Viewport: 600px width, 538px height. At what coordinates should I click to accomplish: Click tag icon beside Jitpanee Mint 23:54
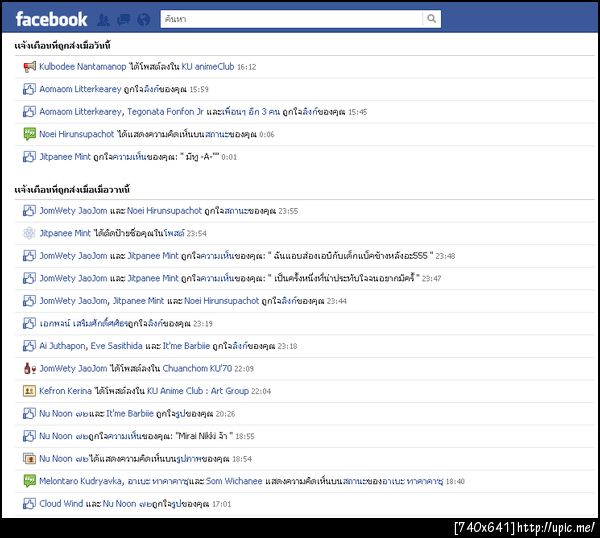29,233
